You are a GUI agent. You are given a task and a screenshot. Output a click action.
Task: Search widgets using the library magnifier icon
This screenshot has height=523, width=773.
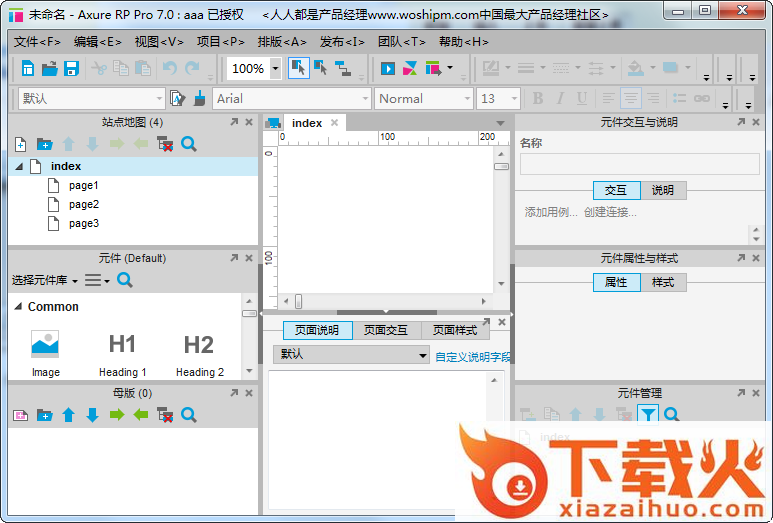(x=125, y=281)
